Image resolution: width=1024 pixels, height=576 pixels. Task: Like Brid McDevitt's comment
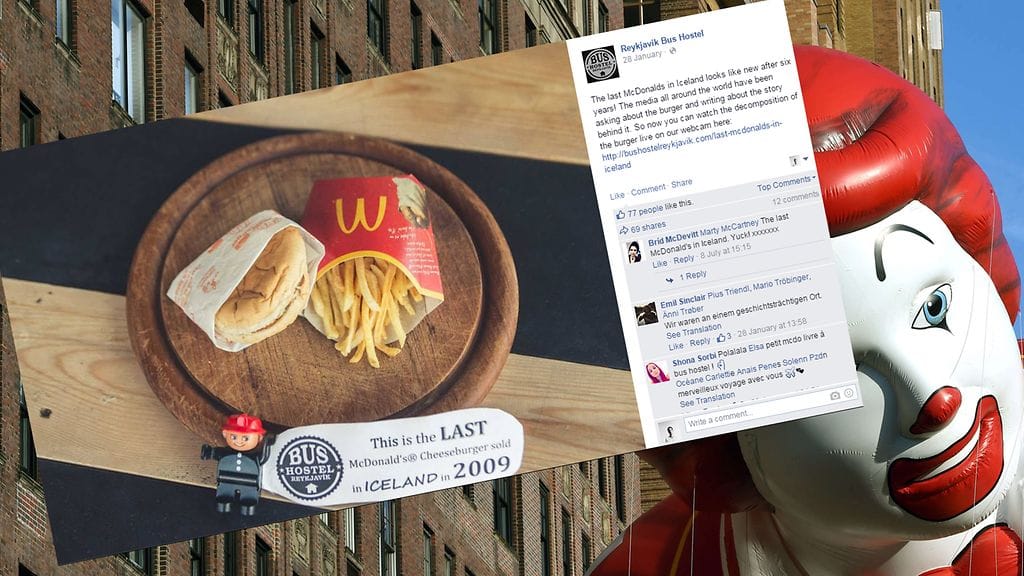tap(660, 264)
